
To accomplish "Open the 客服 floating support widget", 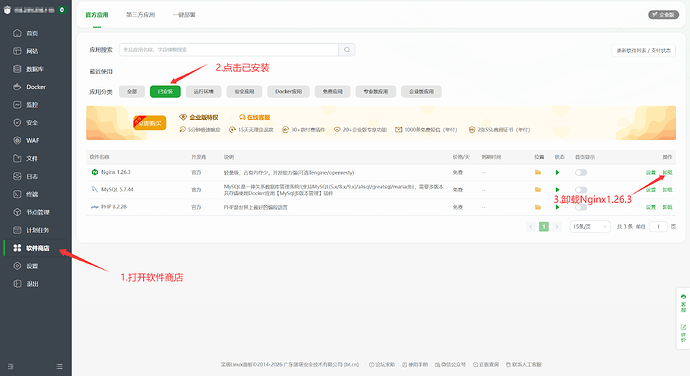I will [683, 303].
